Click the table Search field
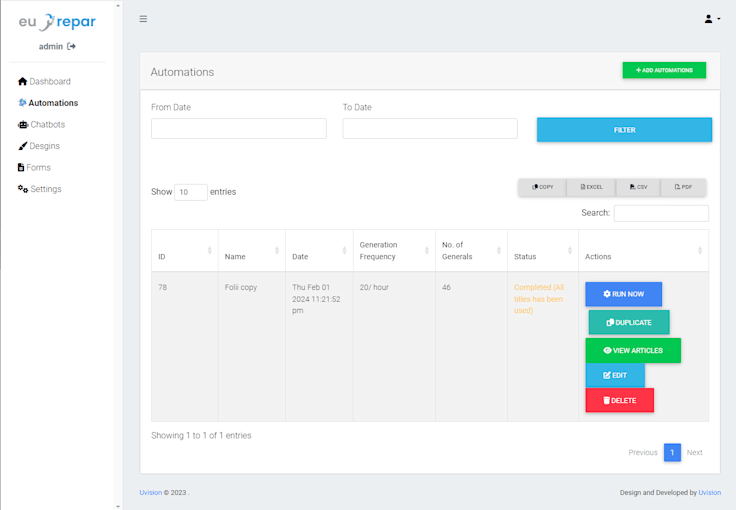 pyautogui.click(x=661, y=213)
